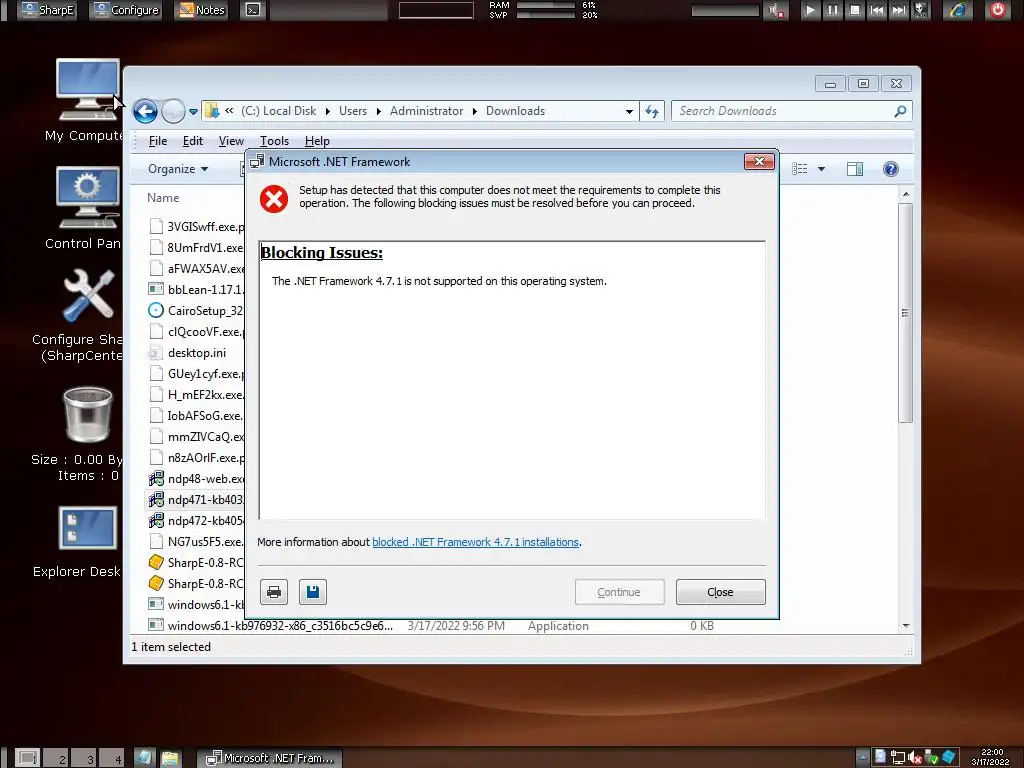This screenshot has width=1024, height=768.
Task: Click the Name column header
Action: pos(163,198)
